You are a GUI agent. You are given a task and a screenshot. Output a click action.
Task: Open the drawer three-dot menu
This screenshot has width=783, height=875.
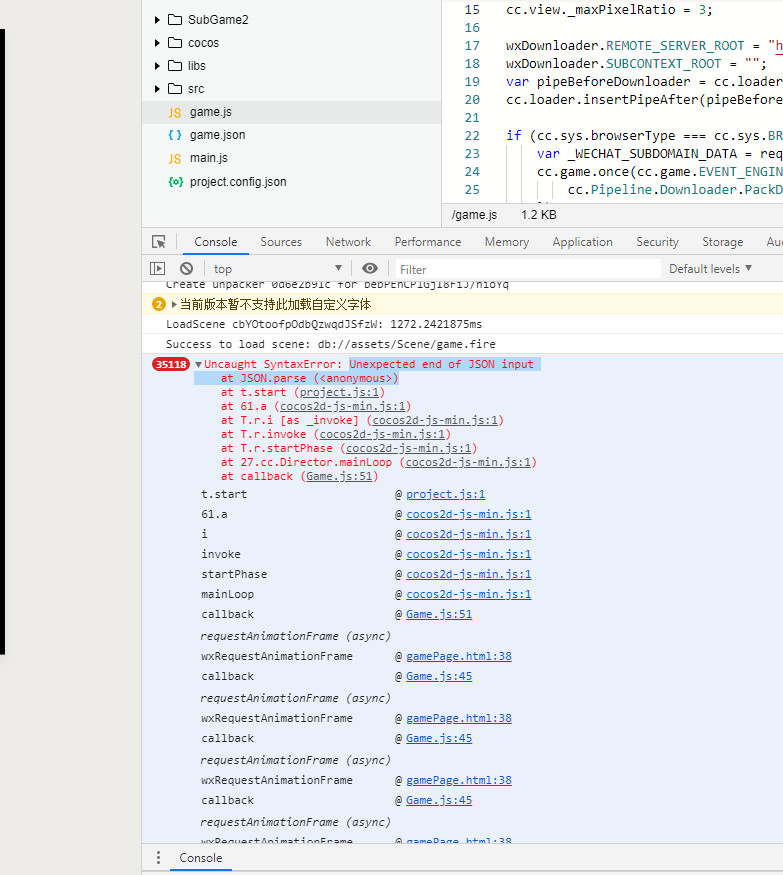pyautogui.click(x=158, y=858)
